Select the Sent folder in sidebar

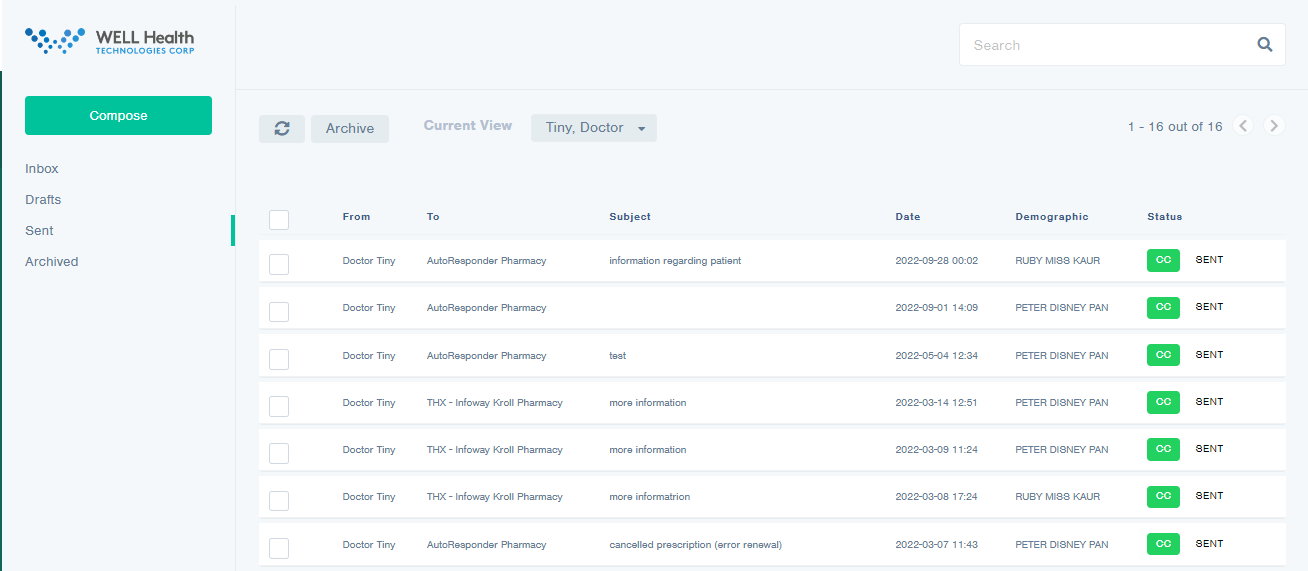tap(39, 231)
